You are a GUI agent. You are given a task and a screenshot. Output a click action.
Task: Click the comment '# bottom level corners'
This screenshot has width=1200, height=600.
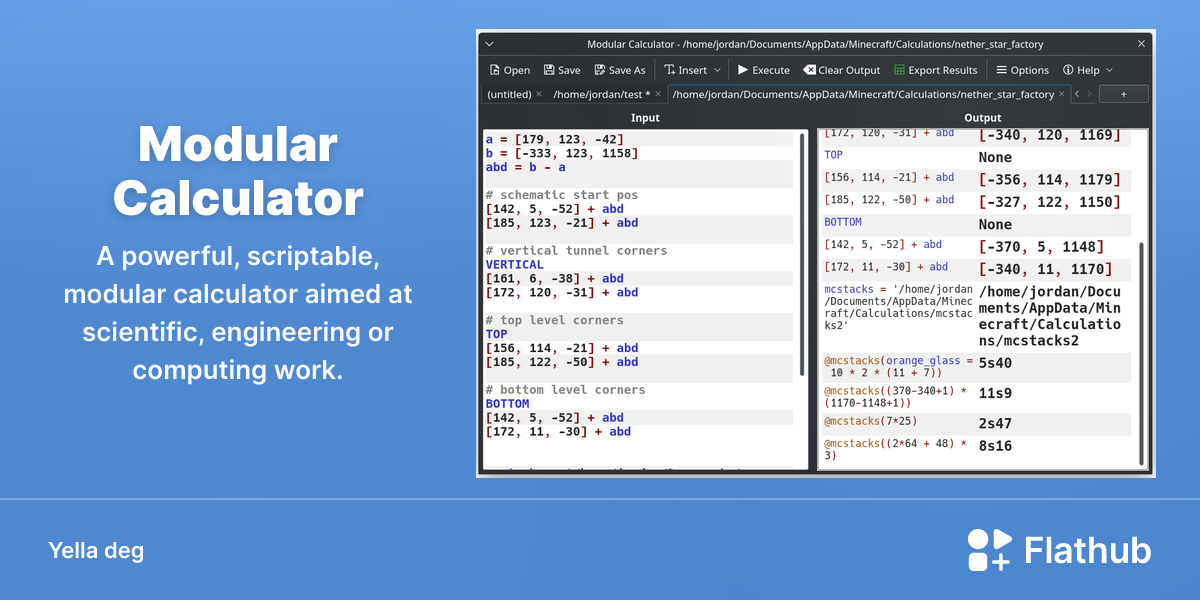click(x=565, y=390)
